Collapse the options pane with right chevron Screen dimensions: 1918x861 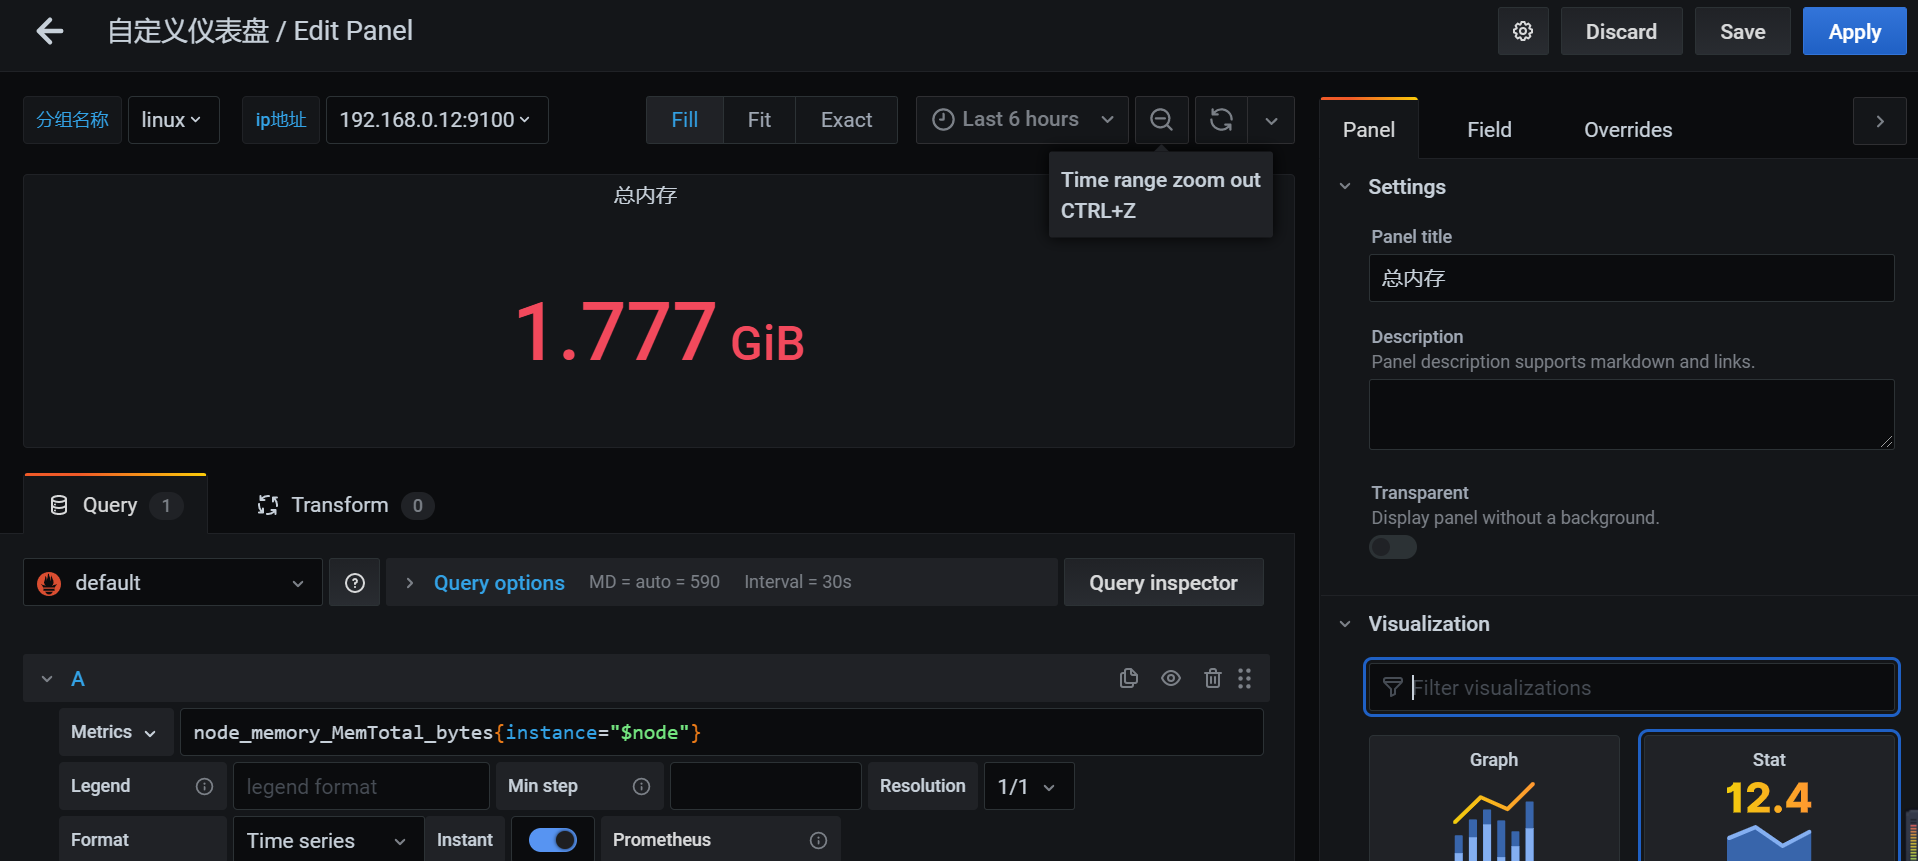tap(1880, 121)
